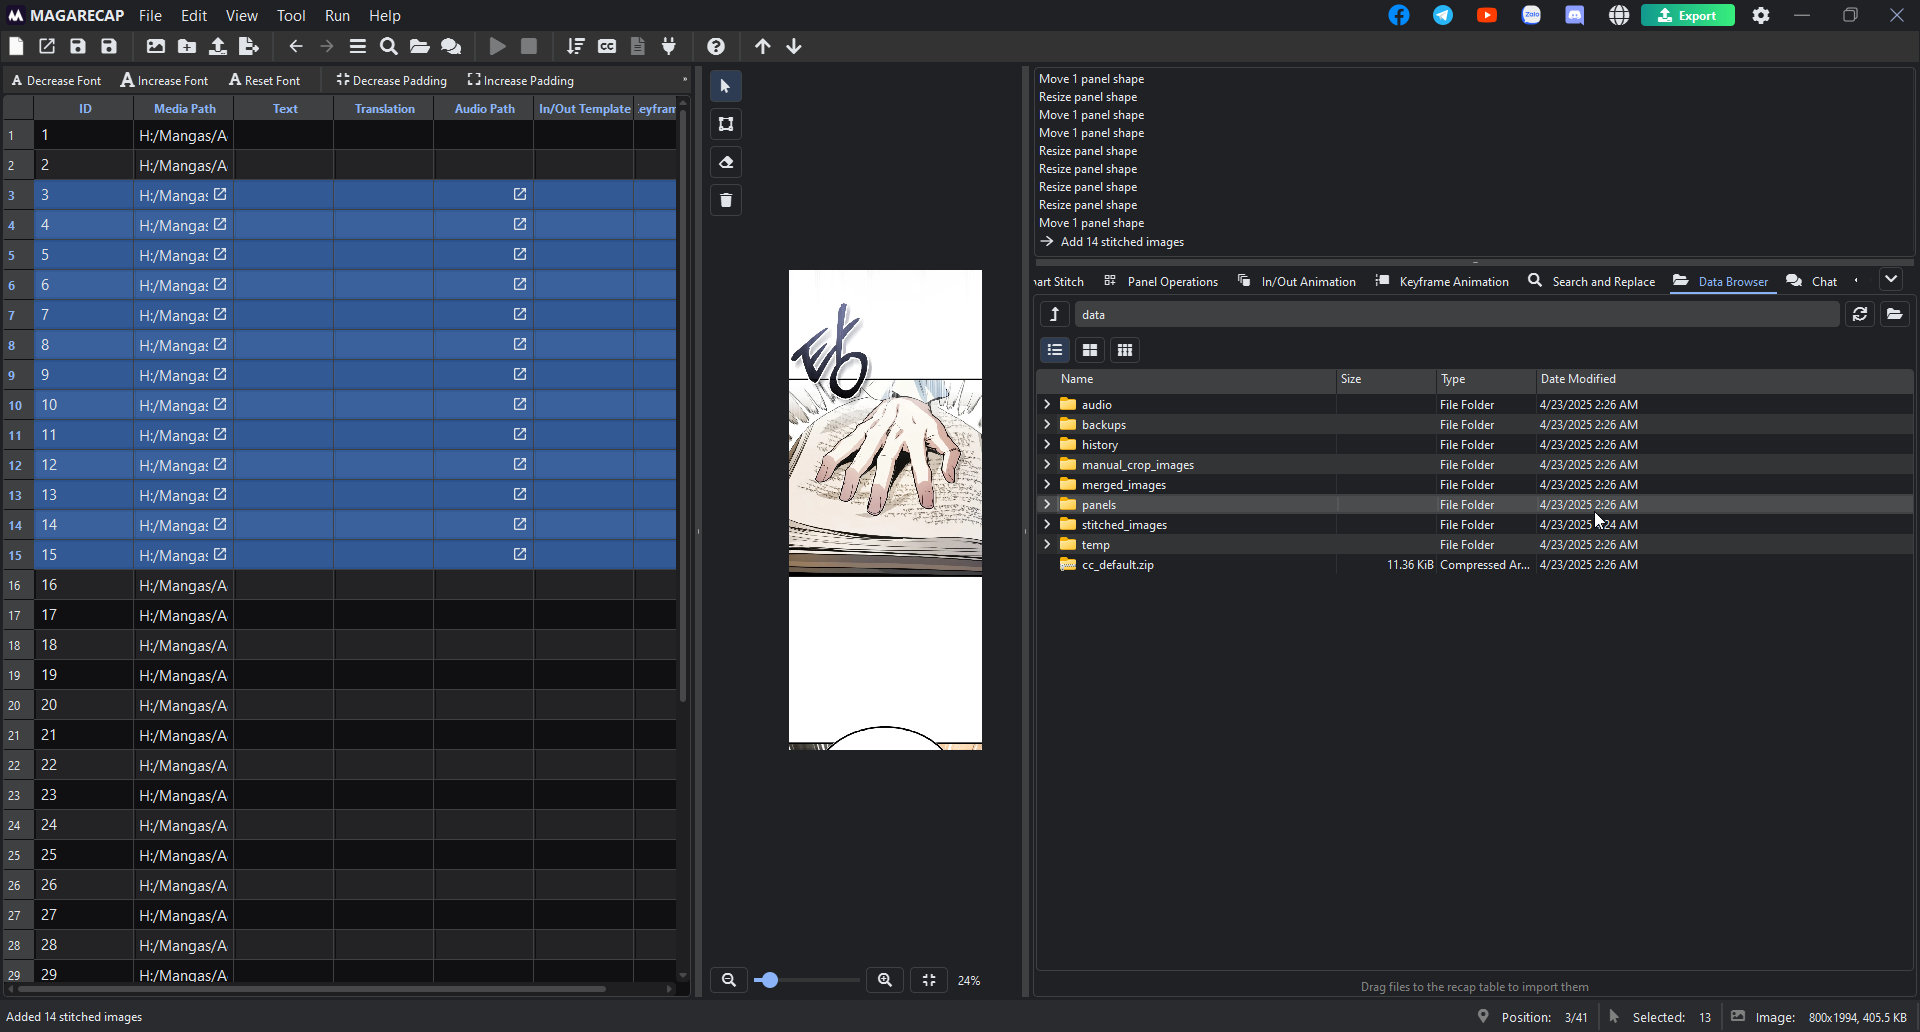Expand the temp folder
This screenshot has width=1920, height=1032.
1047,544
